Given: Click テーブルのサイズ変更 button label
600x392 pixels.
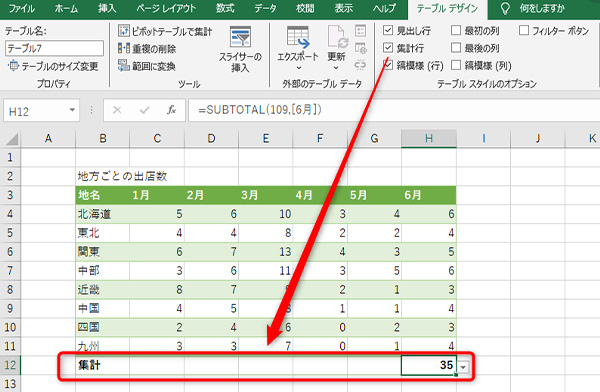Looking at the screenshot, I should tap(60, 66).
